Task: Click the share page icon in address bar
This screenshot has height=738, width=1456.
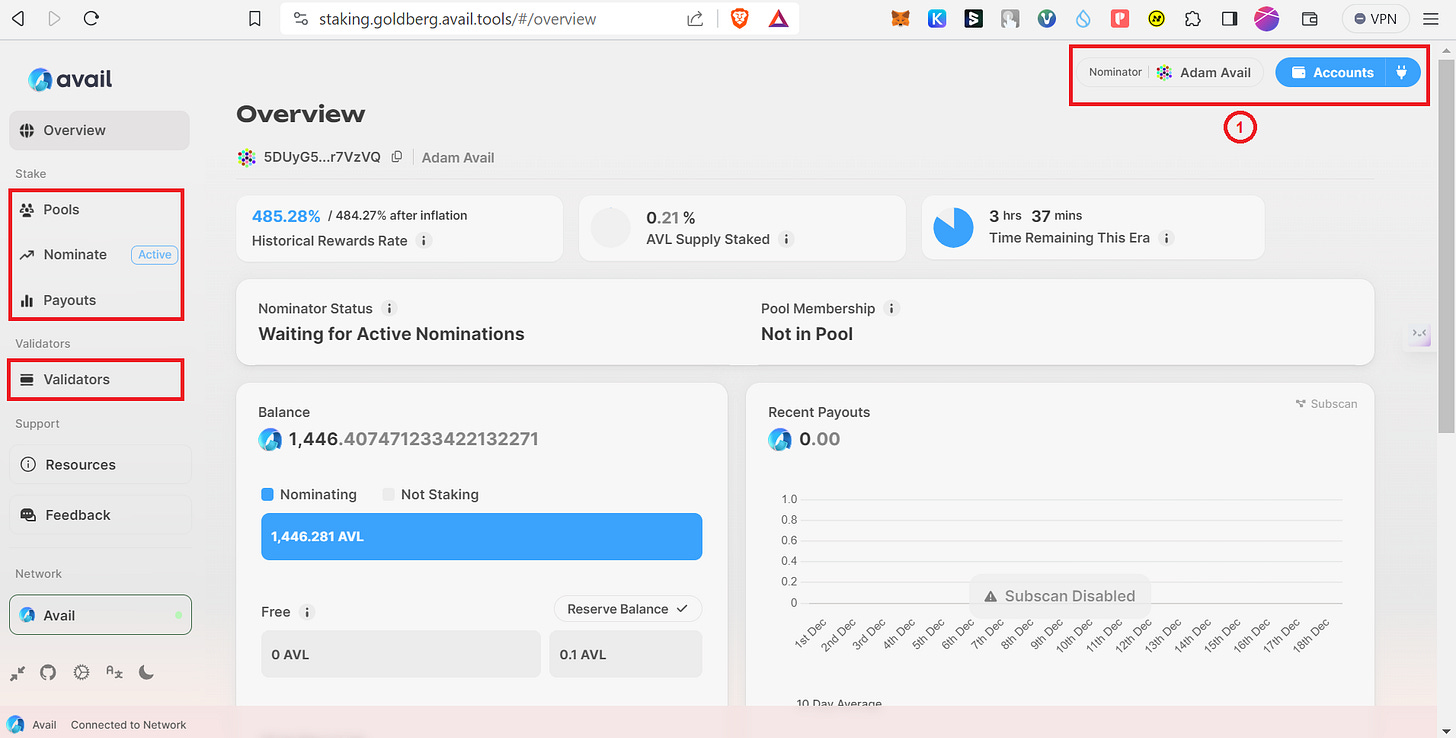Action: click(694, 19)
